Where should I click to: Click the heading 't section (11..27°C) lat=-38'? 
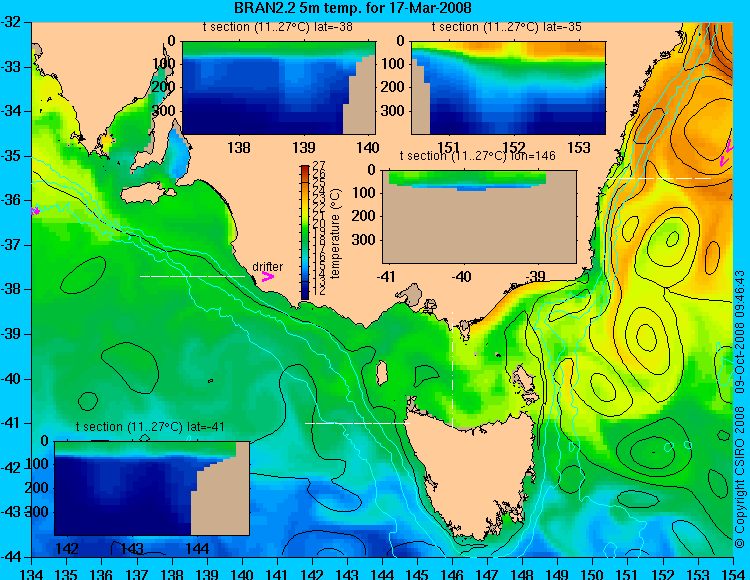tap(278, 27)
